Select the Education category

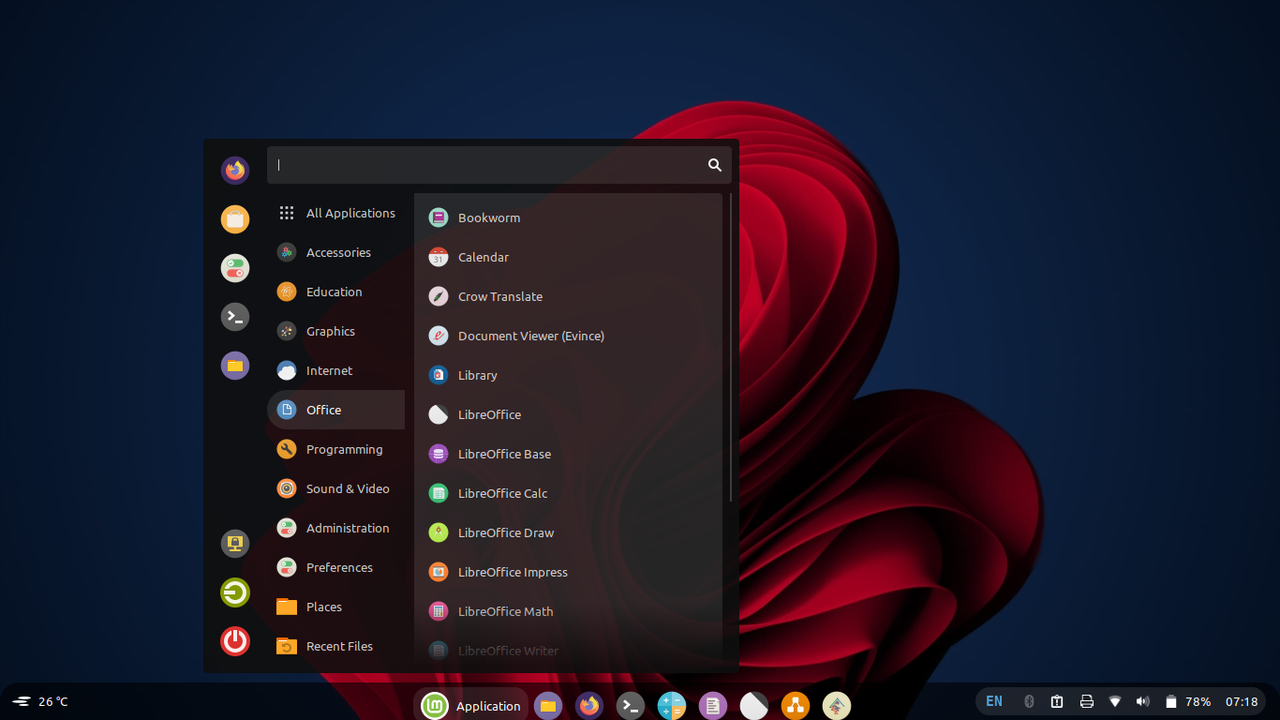pos(336,292)
